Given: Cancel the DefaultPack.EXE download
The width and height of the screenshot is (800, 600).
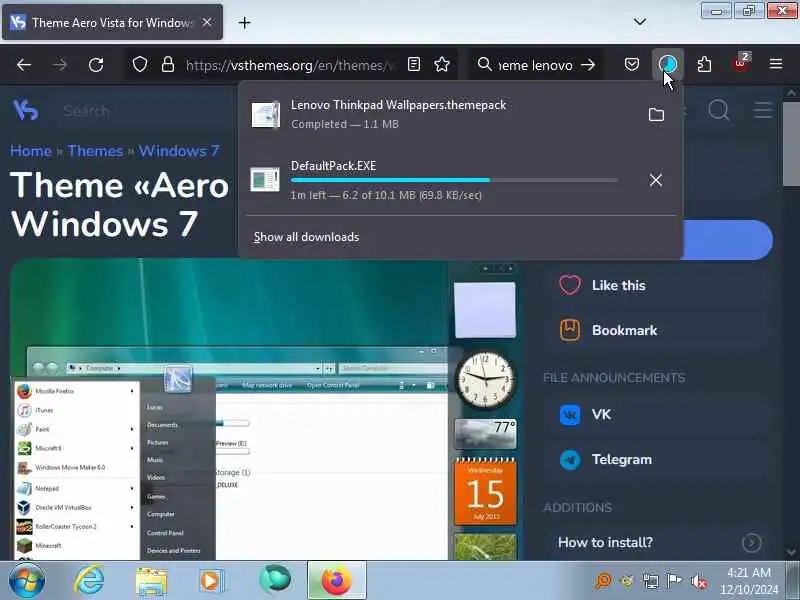Looking at the screenshot, I should [656, 180].
